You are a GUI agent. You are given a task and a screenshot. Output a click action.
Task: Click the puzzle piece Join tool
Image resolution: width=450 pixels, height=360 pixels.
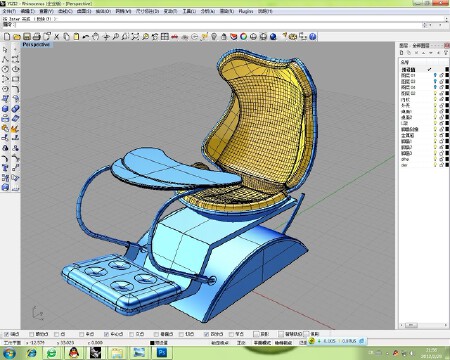5,128
